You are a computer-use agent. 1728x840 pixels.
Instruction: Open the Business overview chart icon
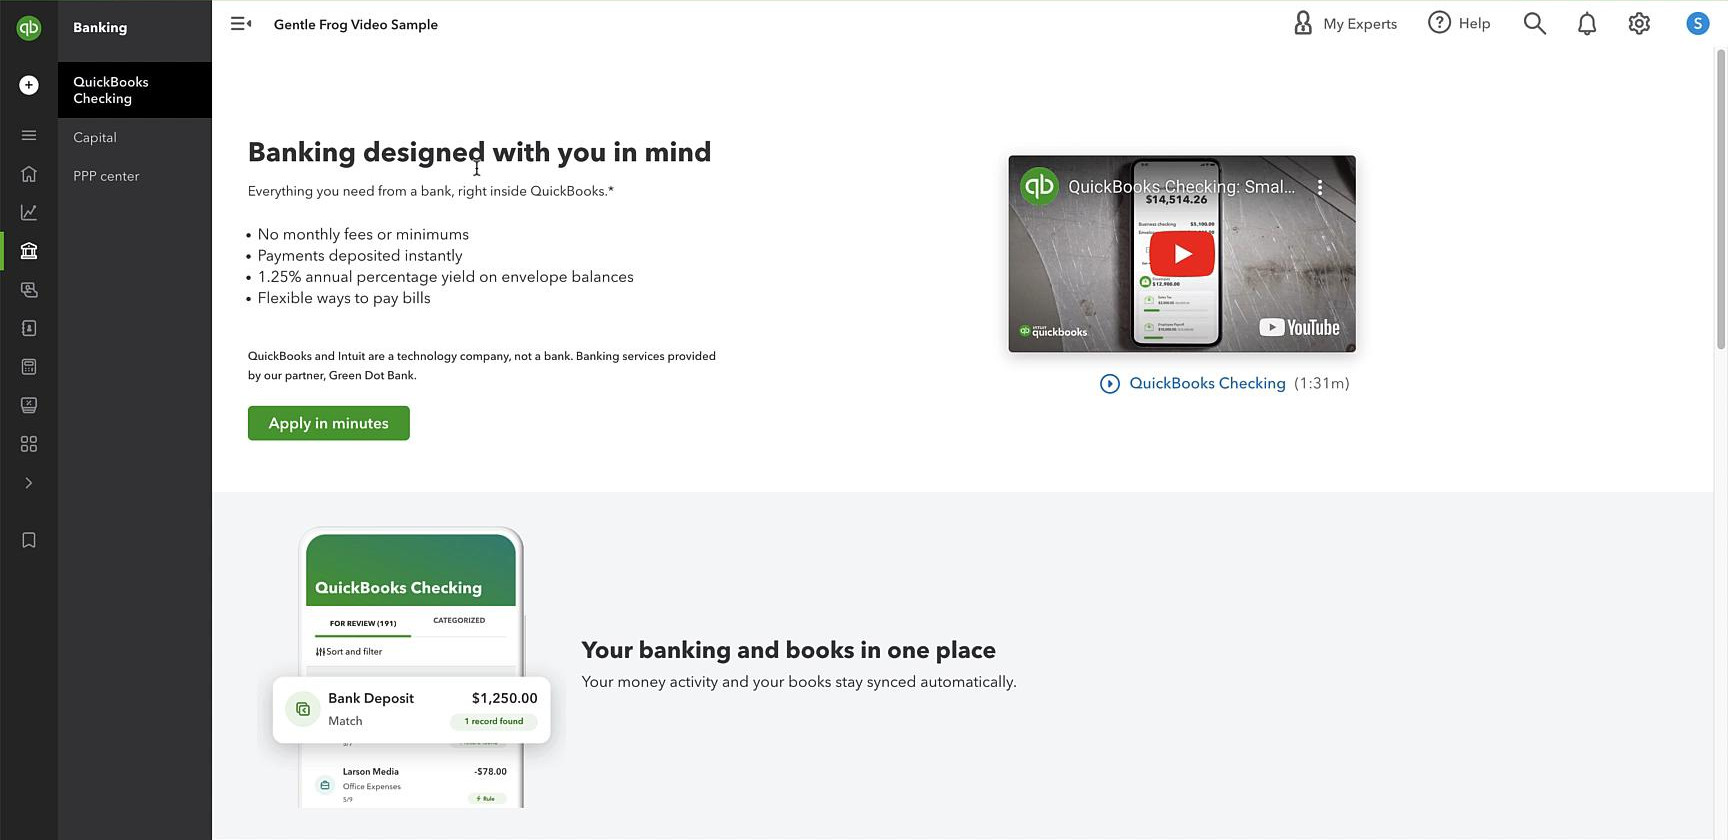click(x=29, y=212)
